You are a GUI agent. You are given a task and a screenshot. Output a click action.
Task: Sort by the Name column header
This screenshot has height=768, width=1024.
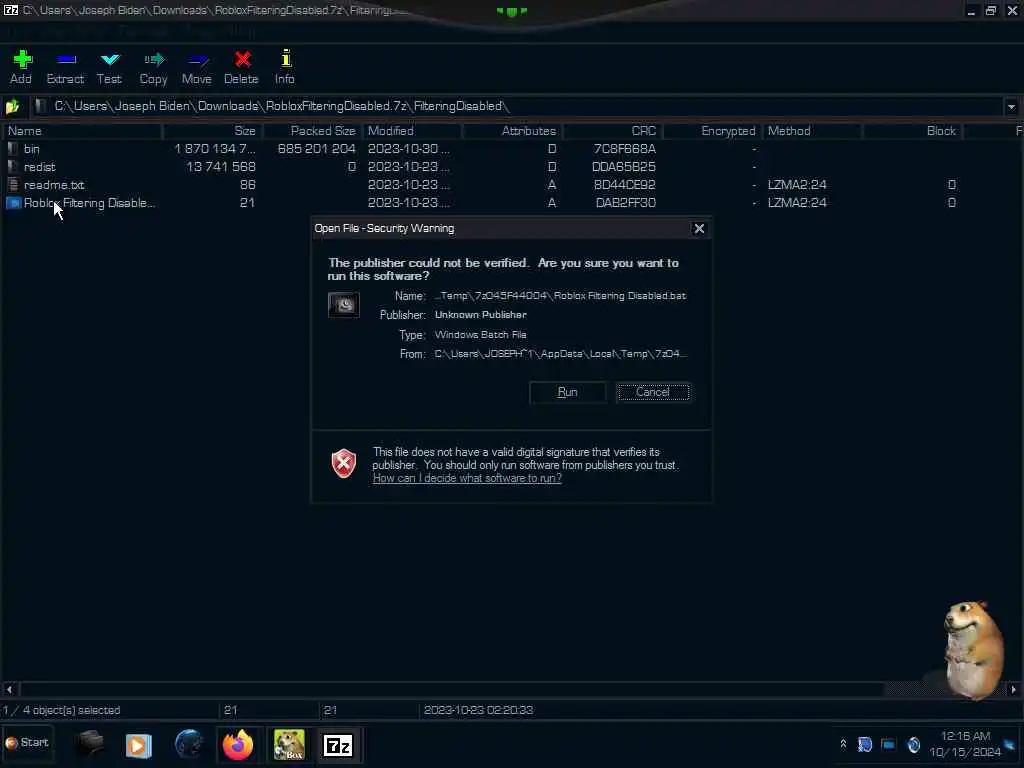(82, 131)
